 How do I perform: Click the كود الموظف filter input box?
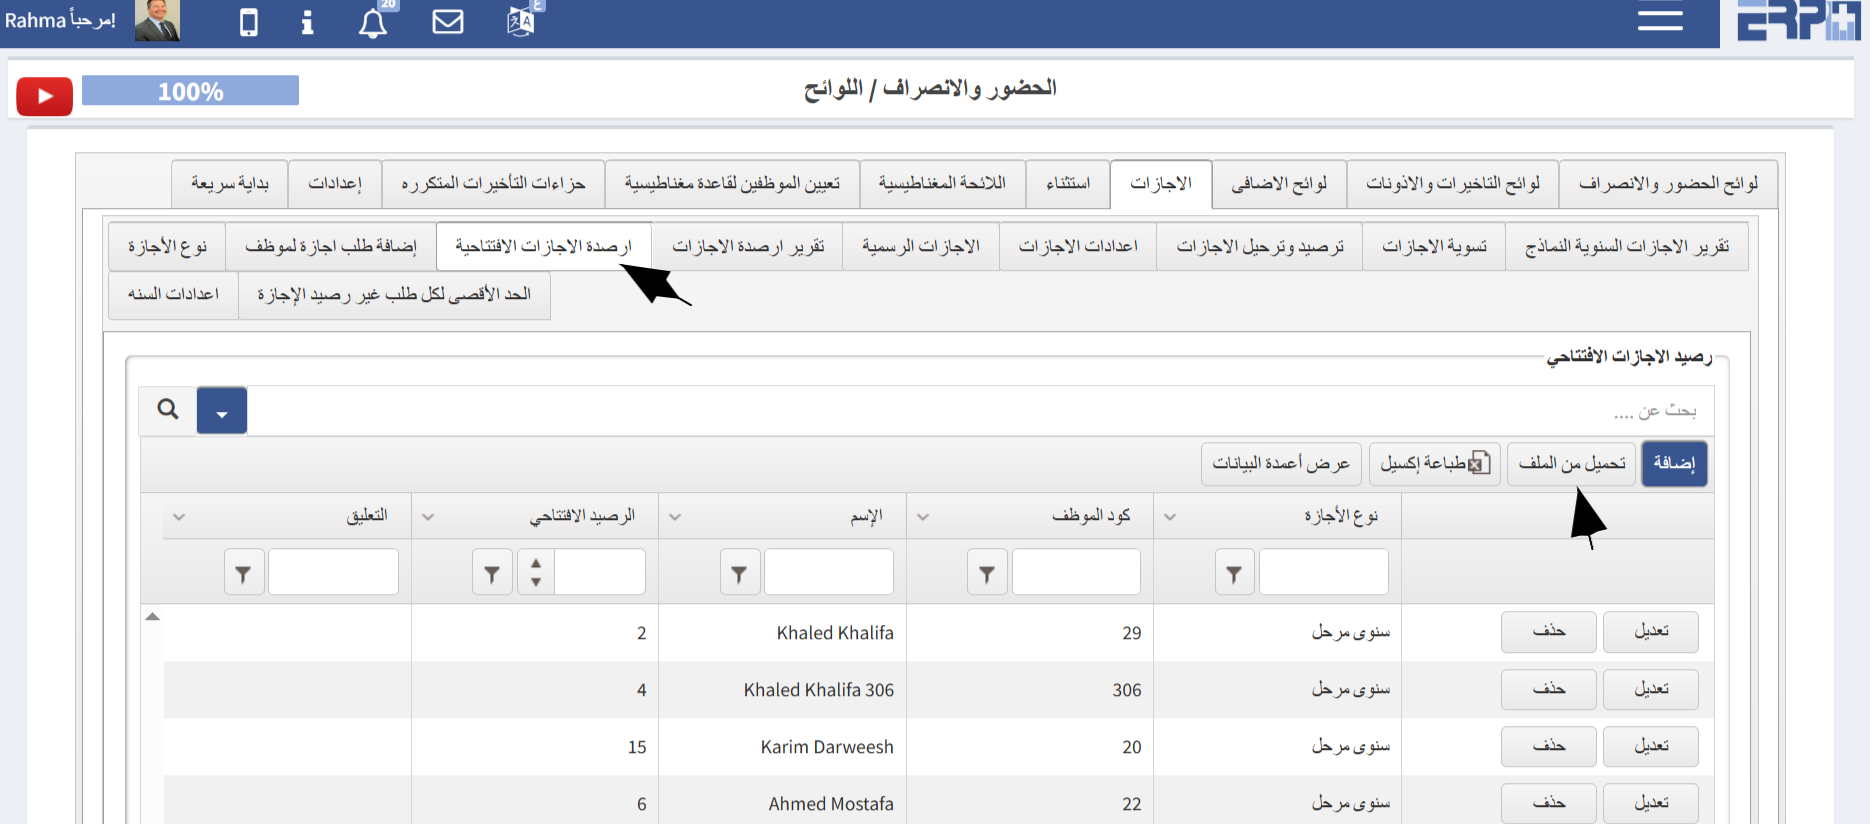[x=1076, y=572]
